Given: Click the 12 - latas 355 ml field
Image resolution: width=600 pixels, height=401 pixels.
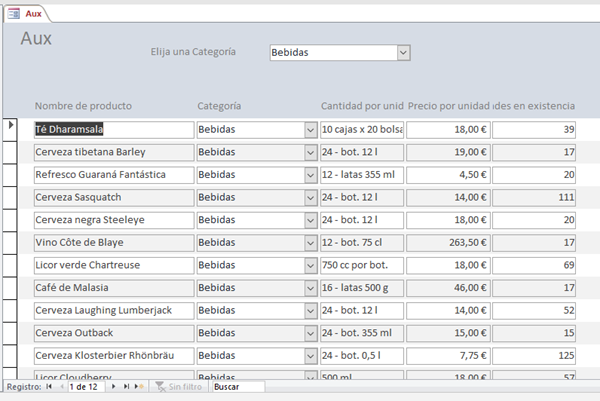Looking at the screenshot, I should (x=362, y=175).
